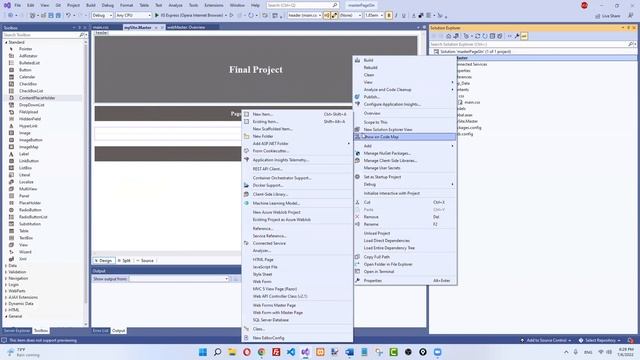Choose New Folder in Add submenu
The height and width of the screenshot is (360, 640).
297,136
